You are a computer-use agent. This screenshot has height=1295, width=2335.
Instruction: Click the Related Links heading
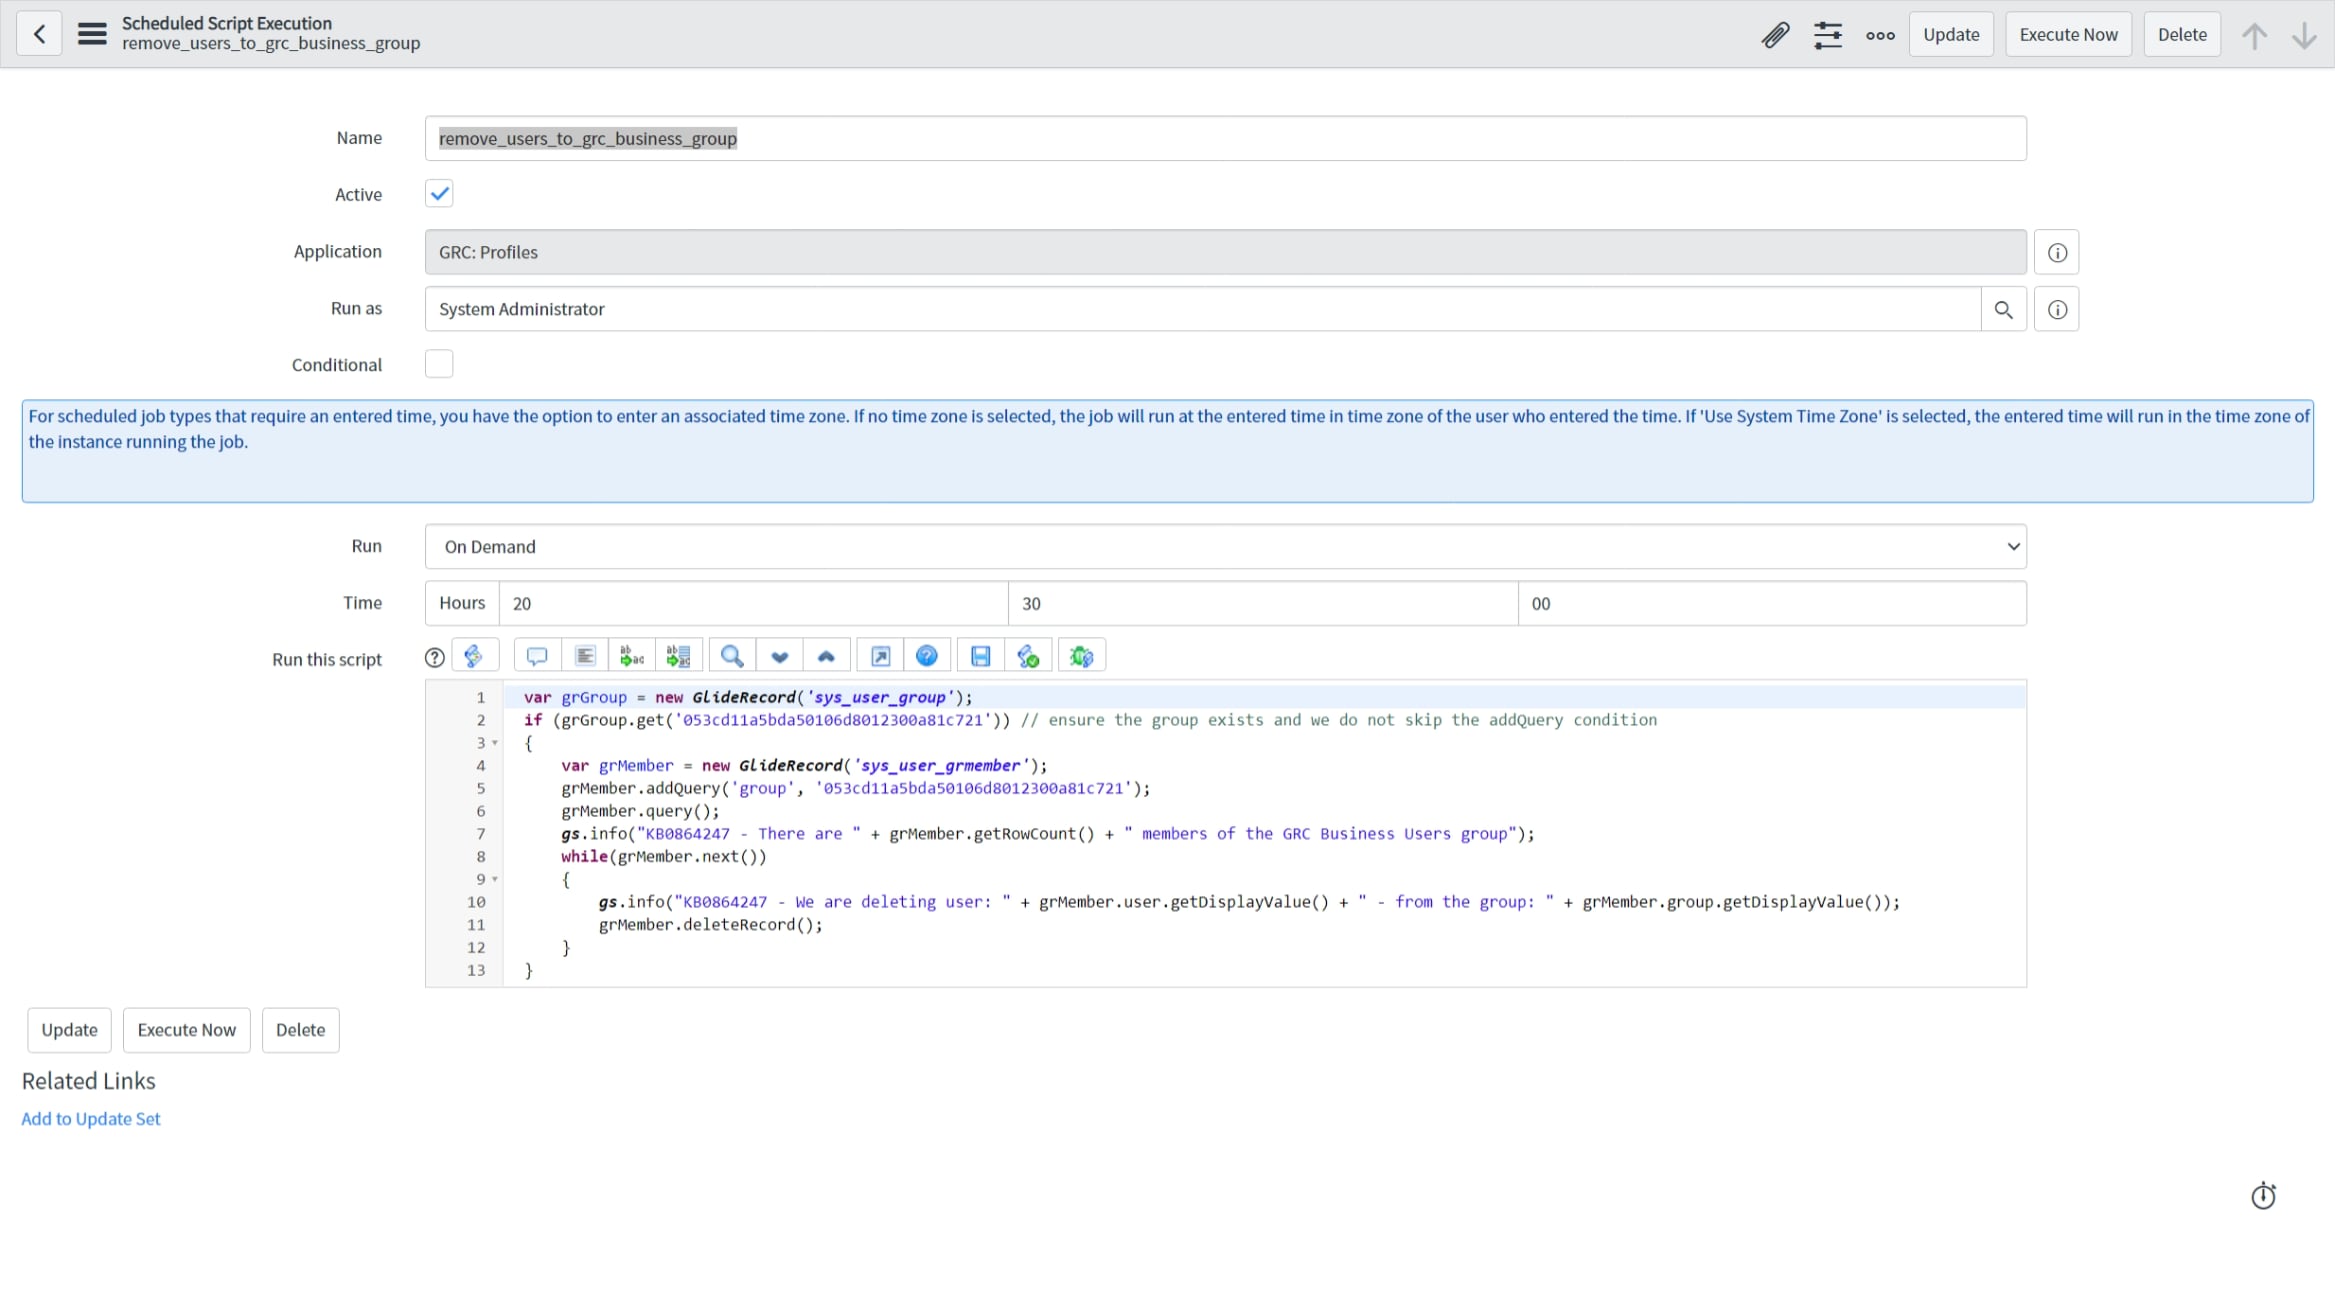click(88, 1081)
